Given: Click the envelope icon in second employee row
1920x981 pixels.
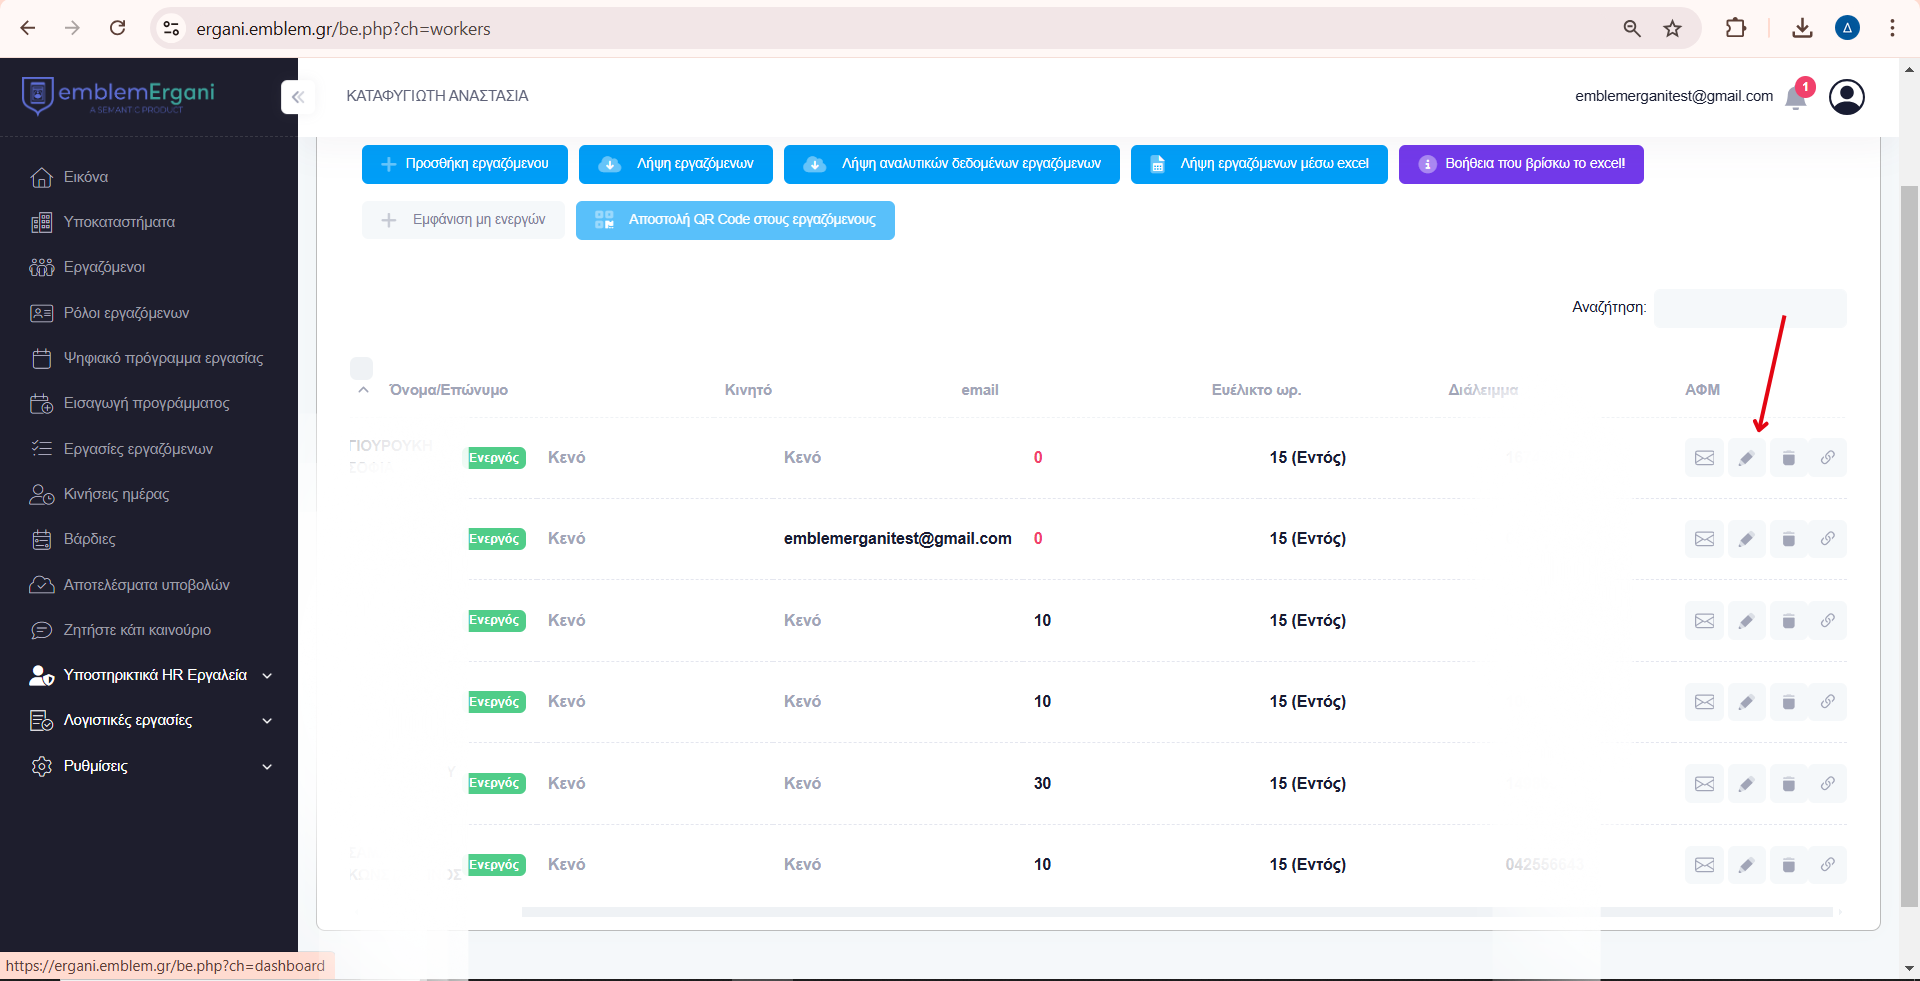Looking at the screenshot, I should 1704,539.
